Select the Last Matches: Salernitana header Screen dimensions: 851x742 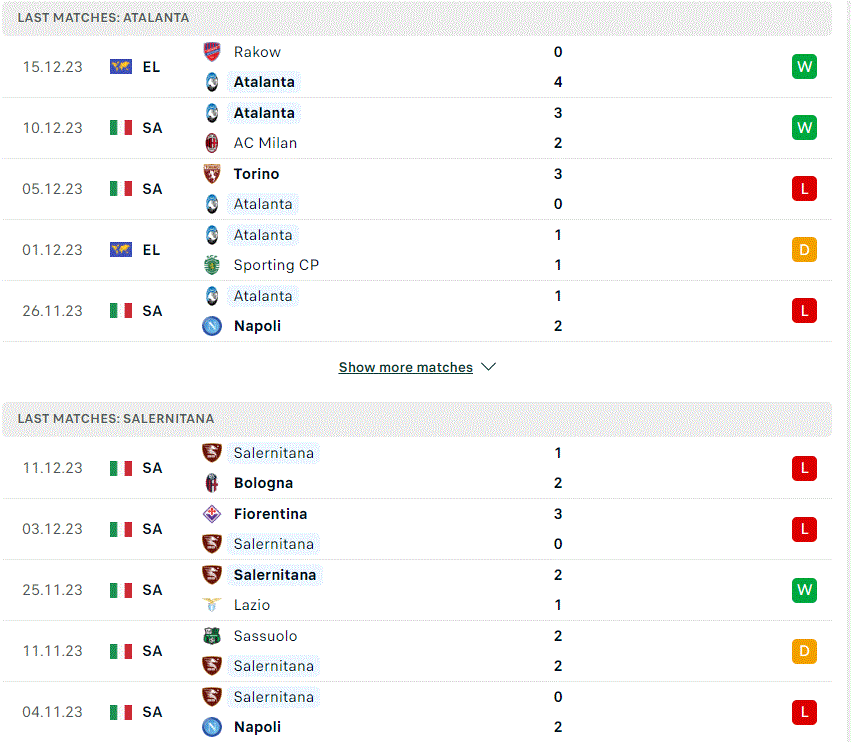pos(417,419)
